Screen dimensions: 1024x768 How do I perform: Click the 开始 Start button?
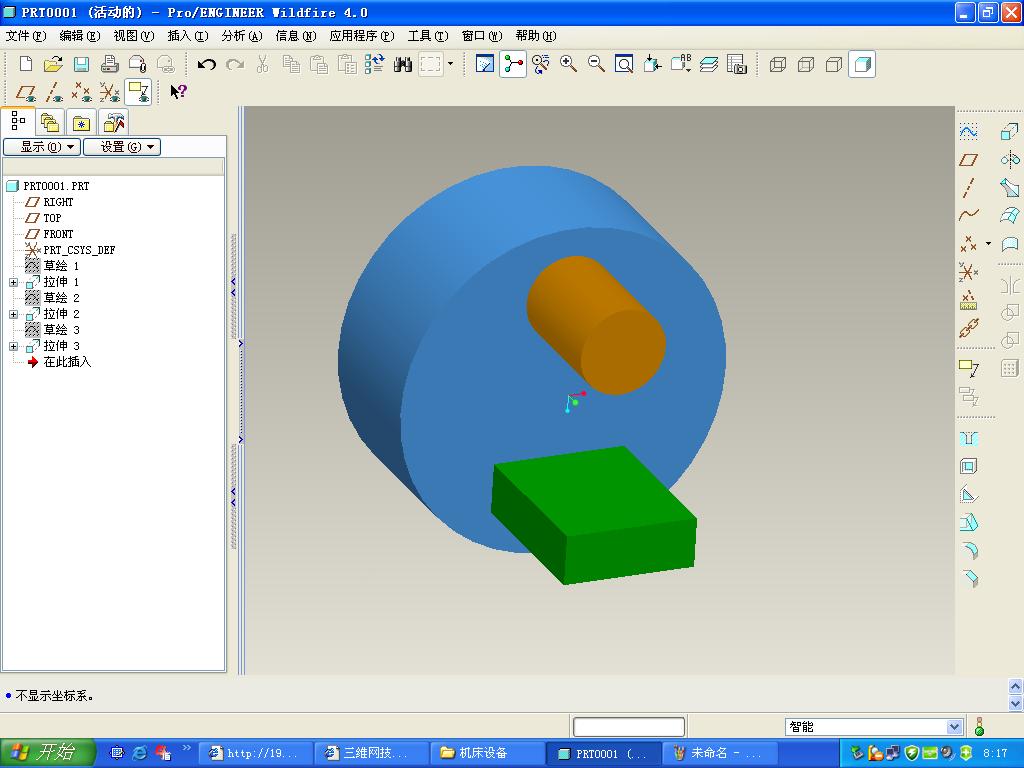point(48,752)
